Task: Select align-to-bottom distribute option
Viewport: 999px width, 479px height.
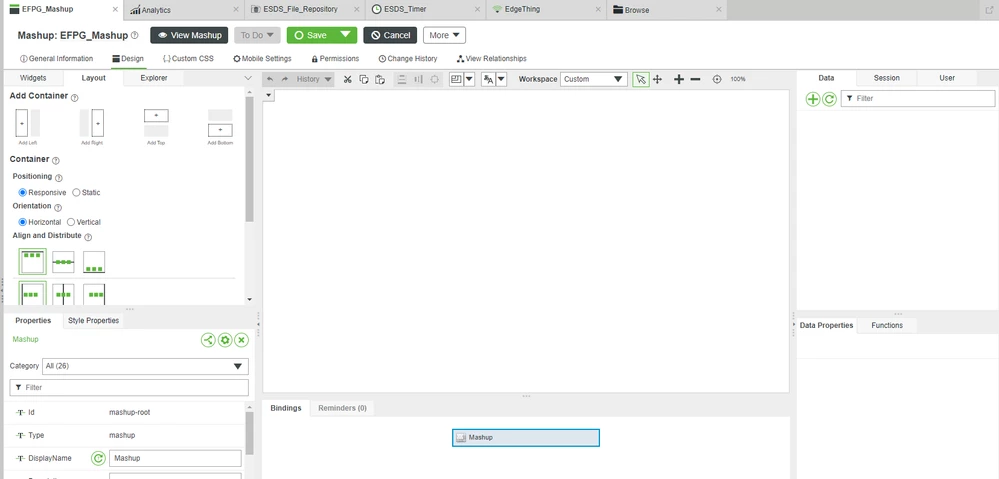Action: pos(94,262)
